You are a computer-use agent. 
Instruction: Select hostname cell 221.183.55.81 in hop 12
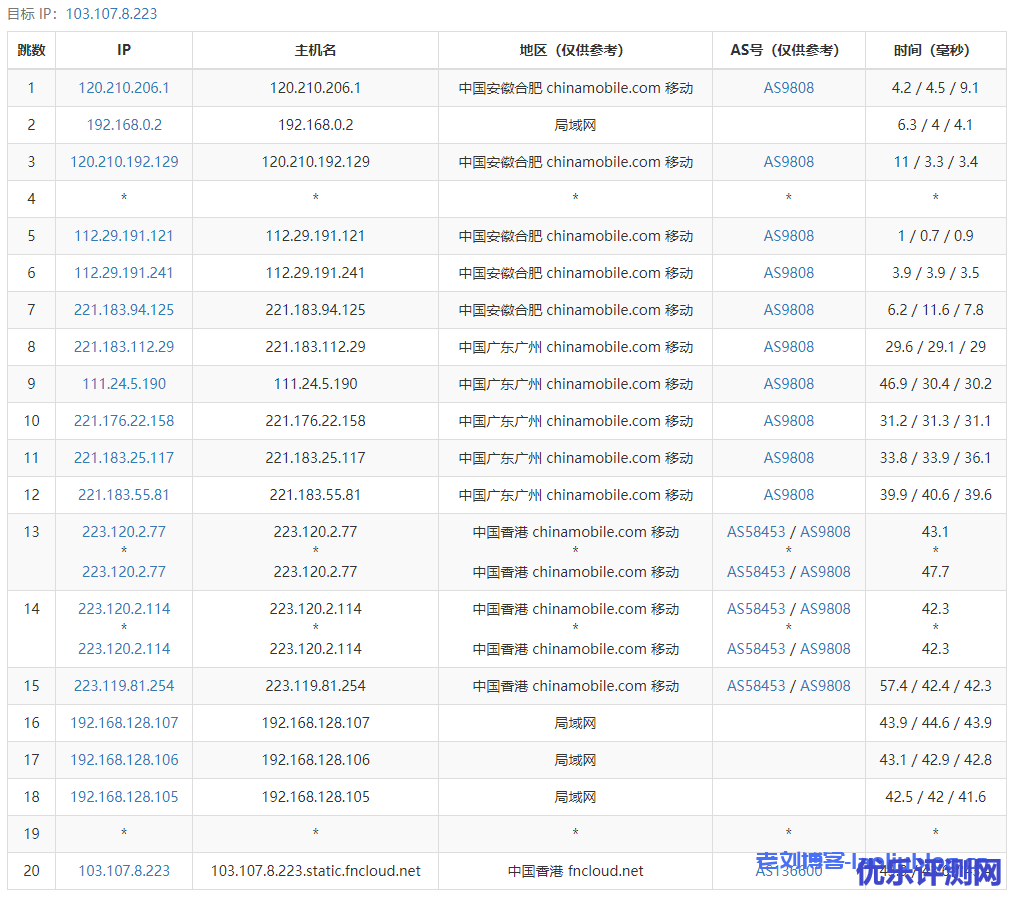[315, 494]
